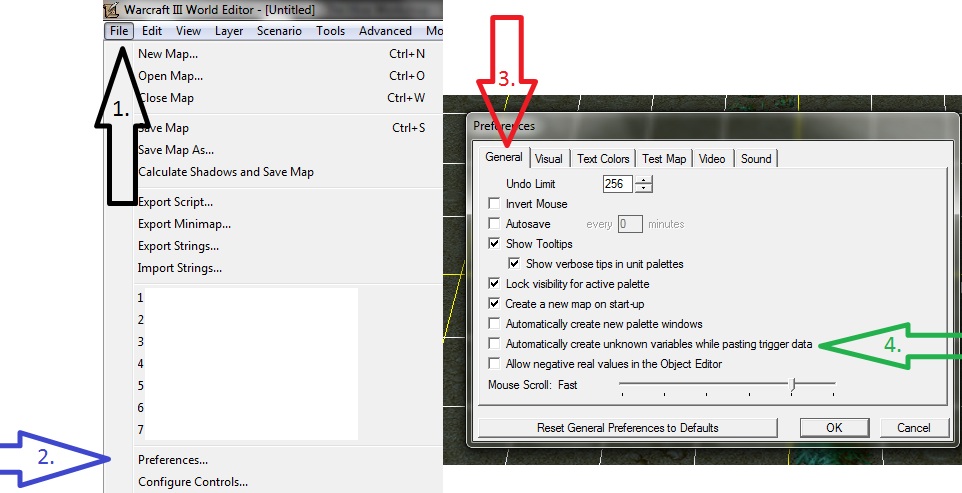Uncheck Create a new map on start-up
Viewport: 962px width, 493px height.
tap(494, 304)
